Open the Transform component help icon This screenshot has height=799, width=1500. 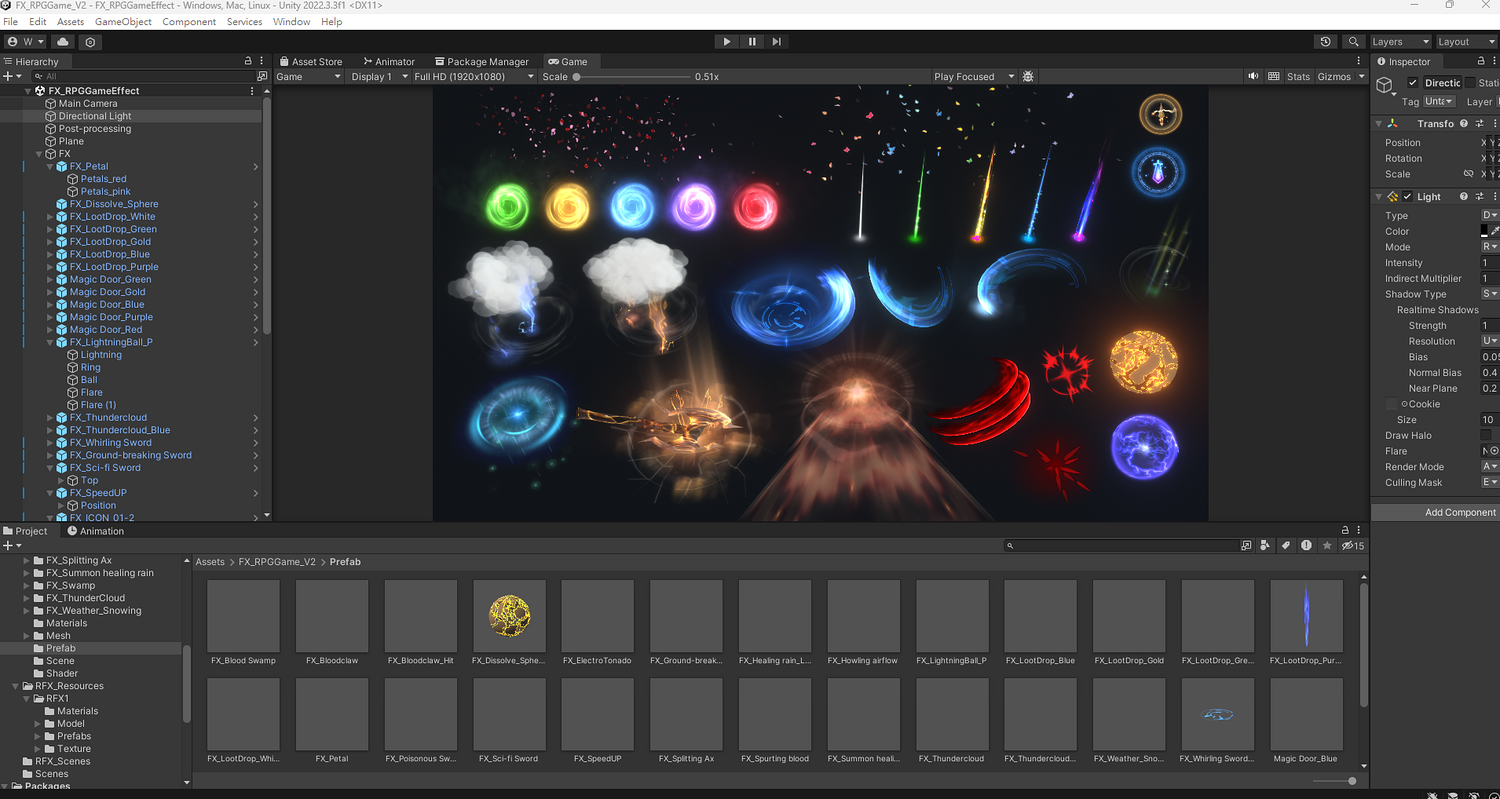pyautogui.click(x=1464, y=124)
